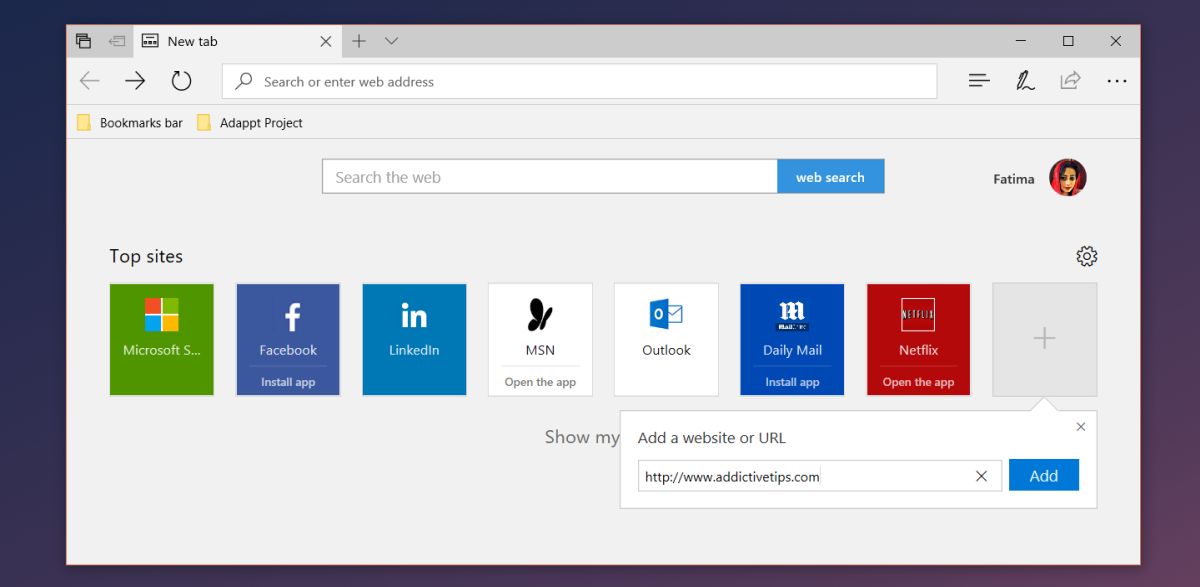
Task: Open a new tab with the plus icon
Action: pos(359,41)
